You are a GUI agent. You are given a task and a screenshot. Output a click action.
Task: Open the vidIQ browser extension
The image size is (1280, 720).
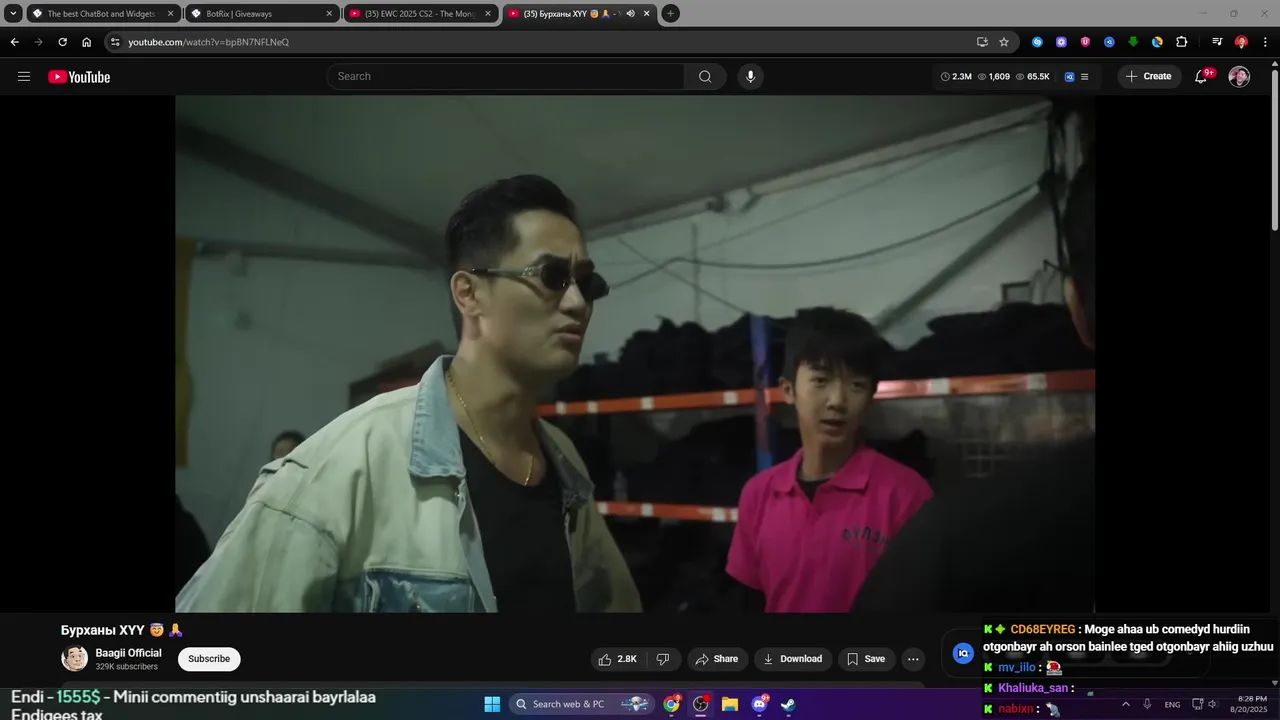click(1109, 42)
